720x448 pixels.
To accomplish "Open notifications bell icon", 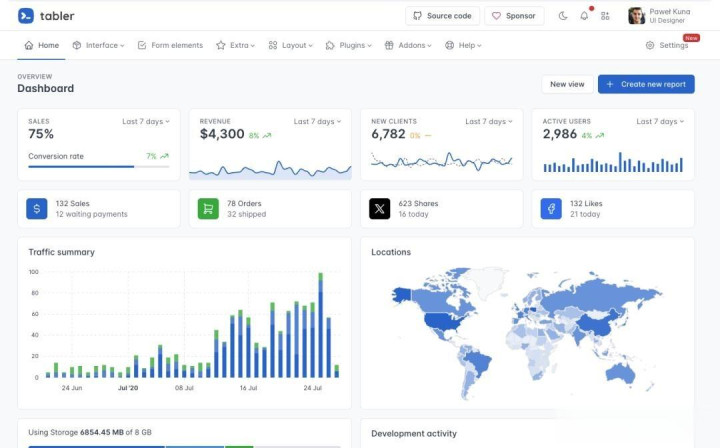I will (x=584, y=16).
